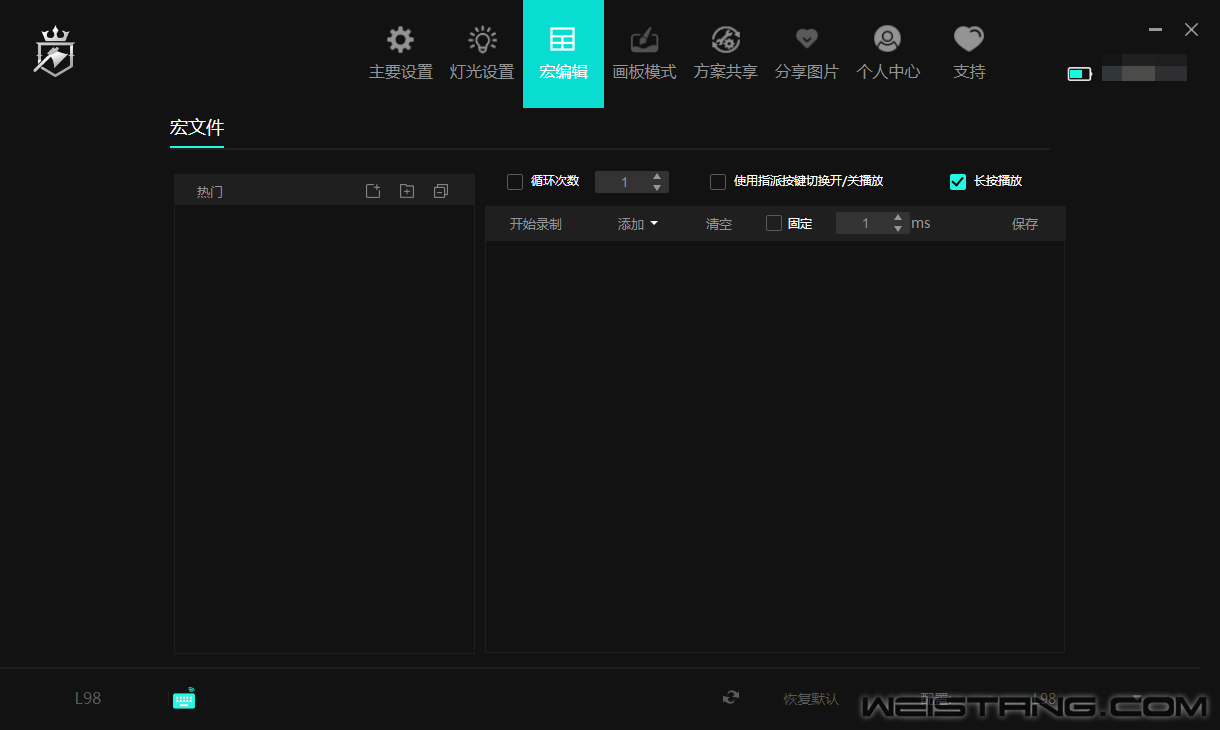Click the crown shield app logo
This screenshot has width=1220, height=730.
pyautogui.click(x=54, y=52)
